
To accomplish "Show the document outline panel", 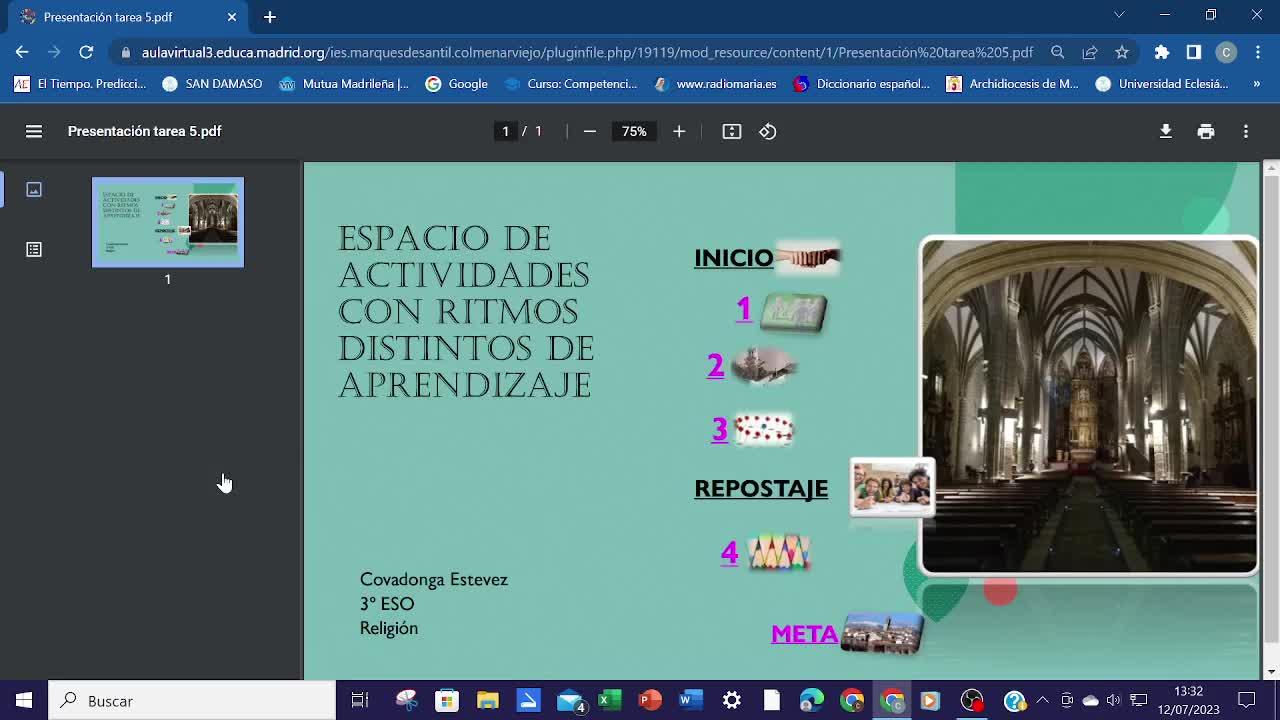I will click(x=34, y=249).
